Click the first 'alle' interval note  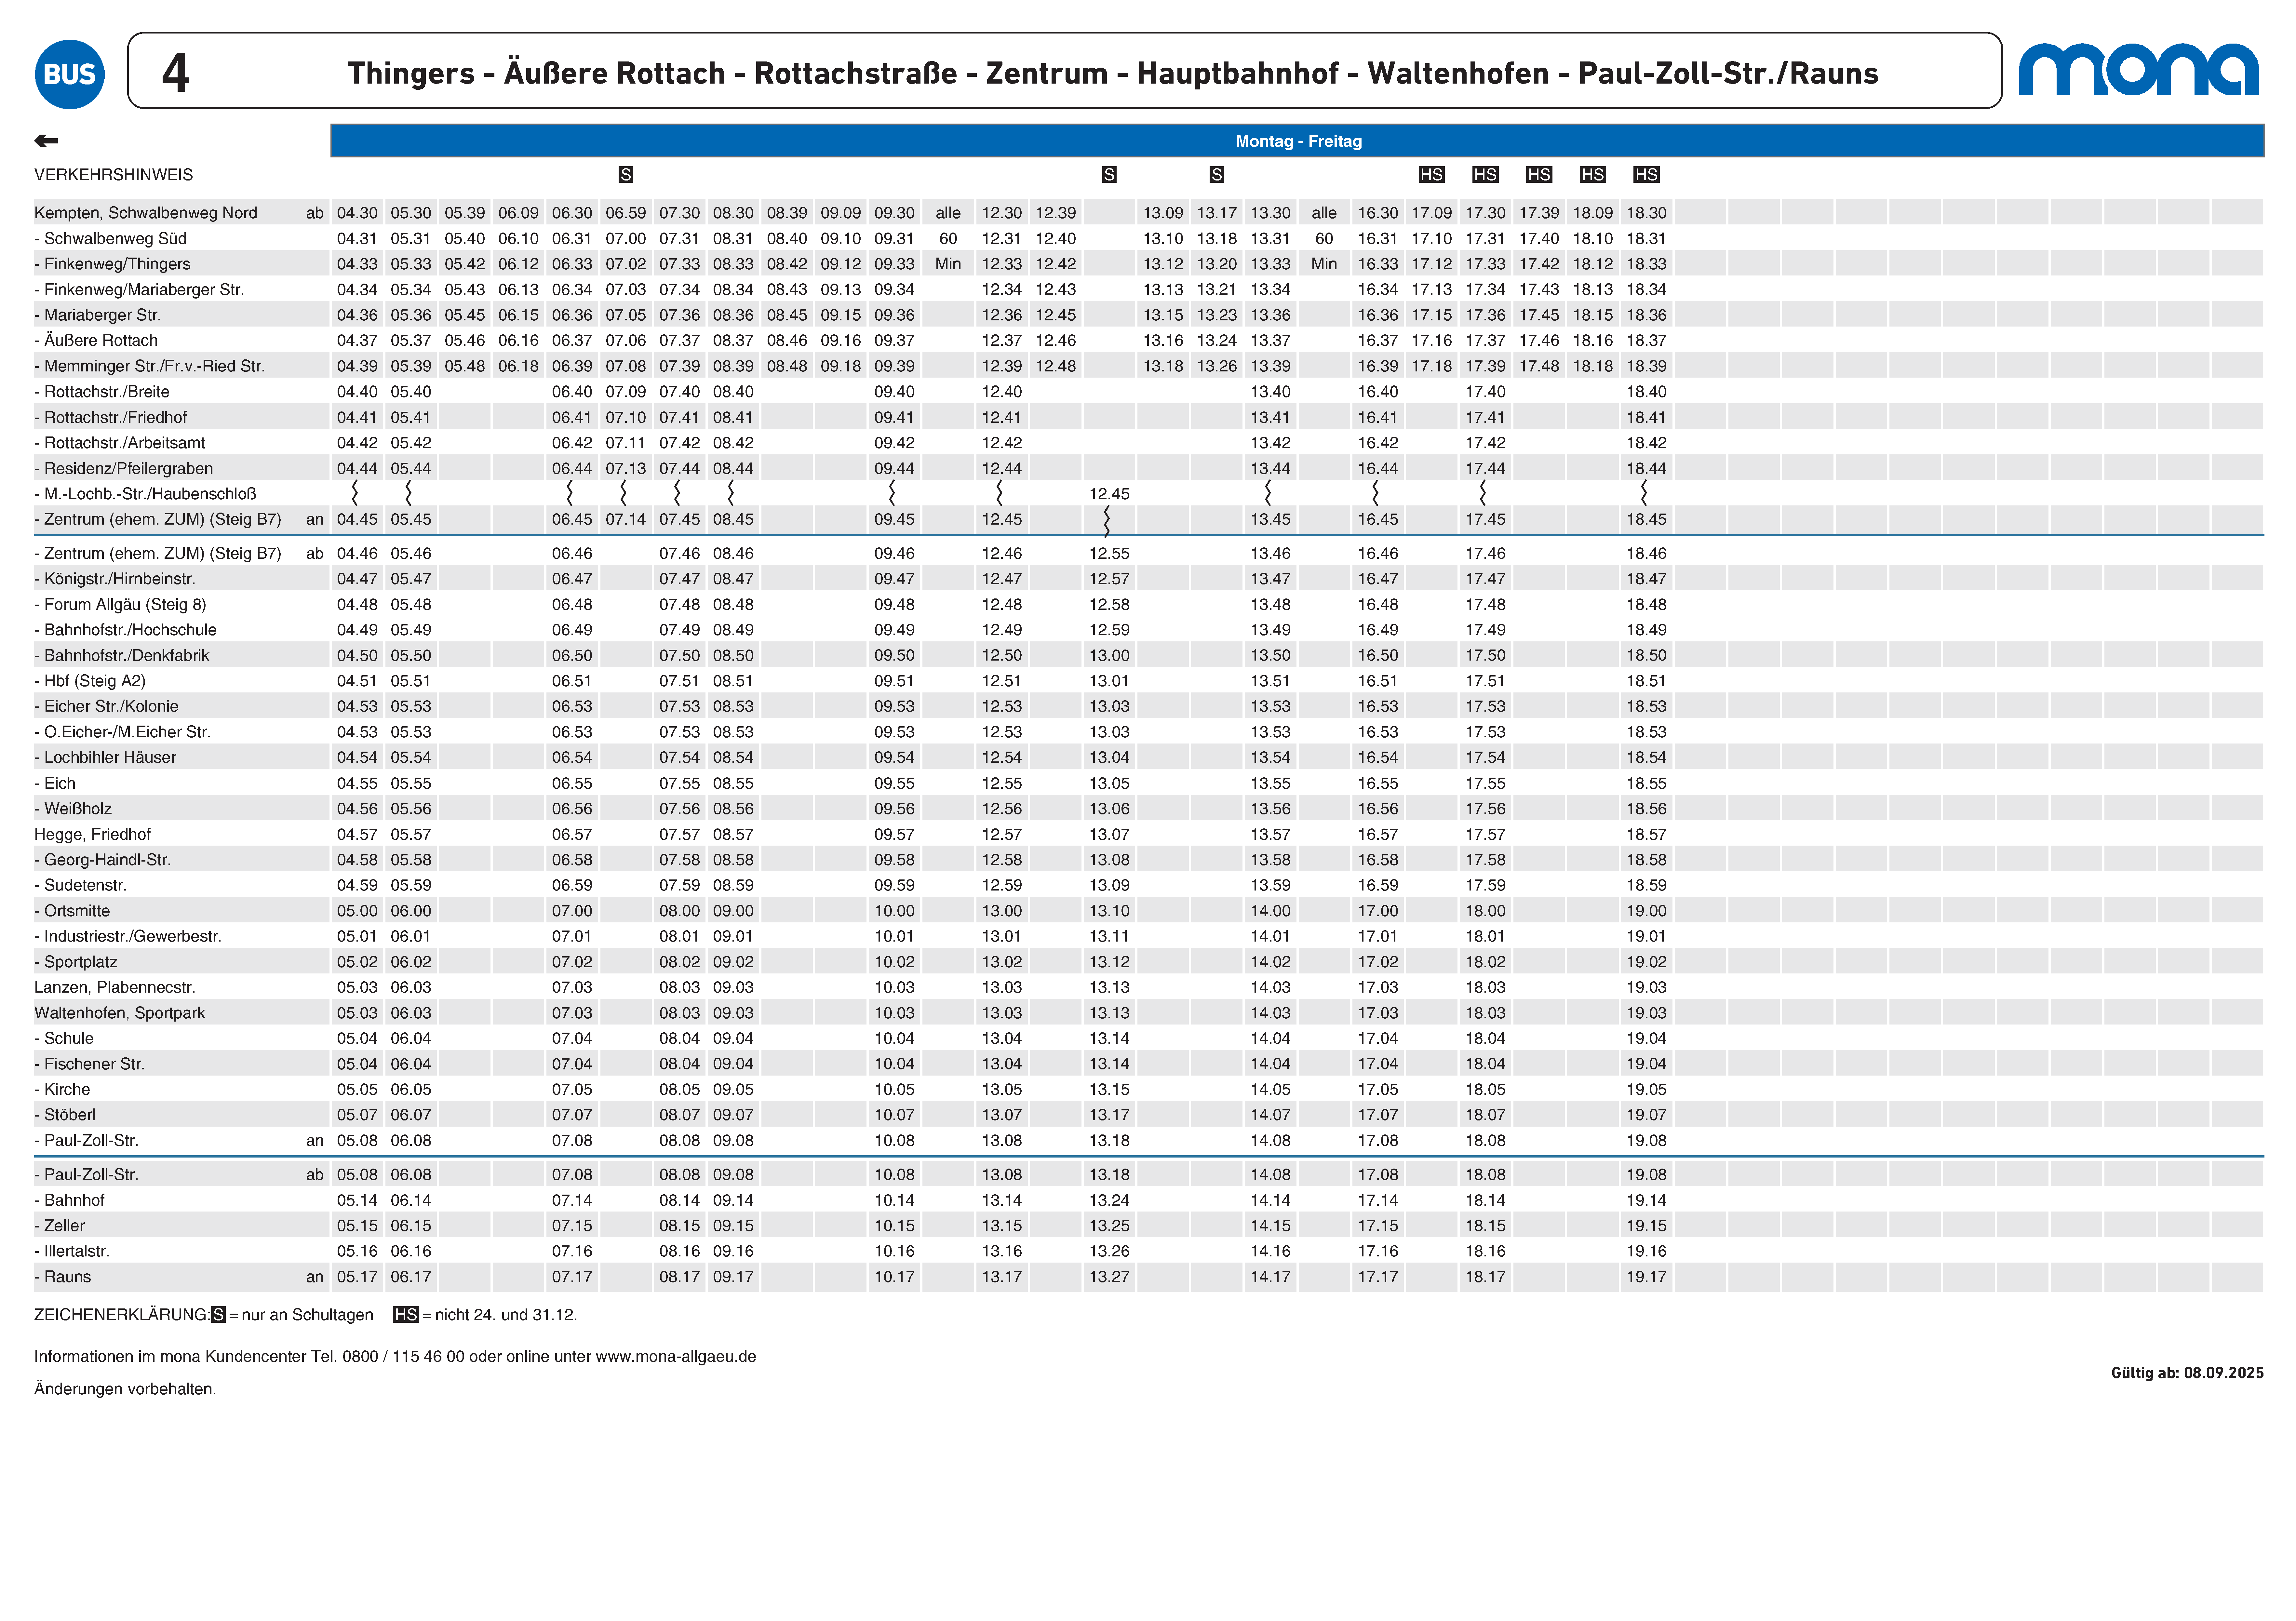point(948,213)
